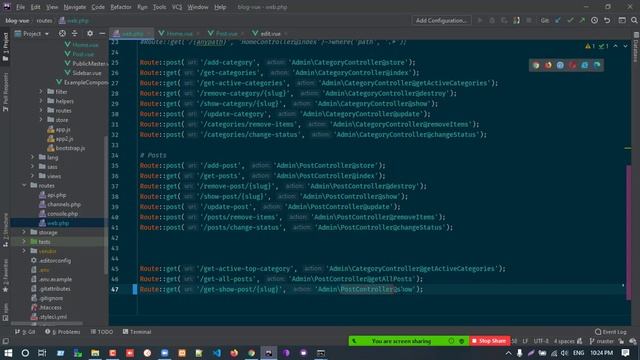Click the Debug bug icon

(492, 20)
